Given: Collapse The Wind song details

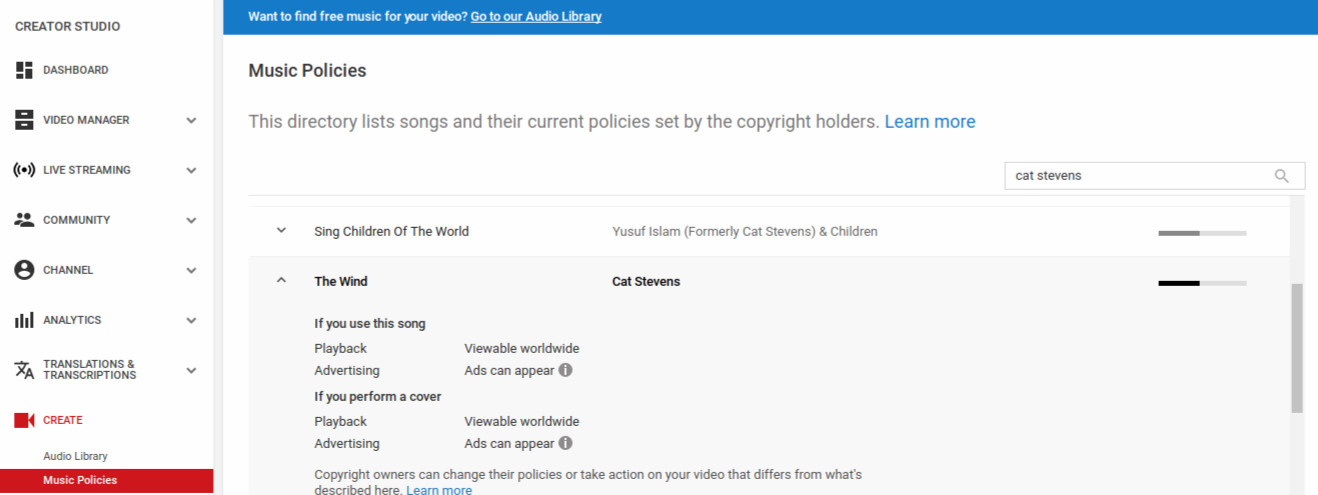Looking at the screenshot, I should coord(281,281).
